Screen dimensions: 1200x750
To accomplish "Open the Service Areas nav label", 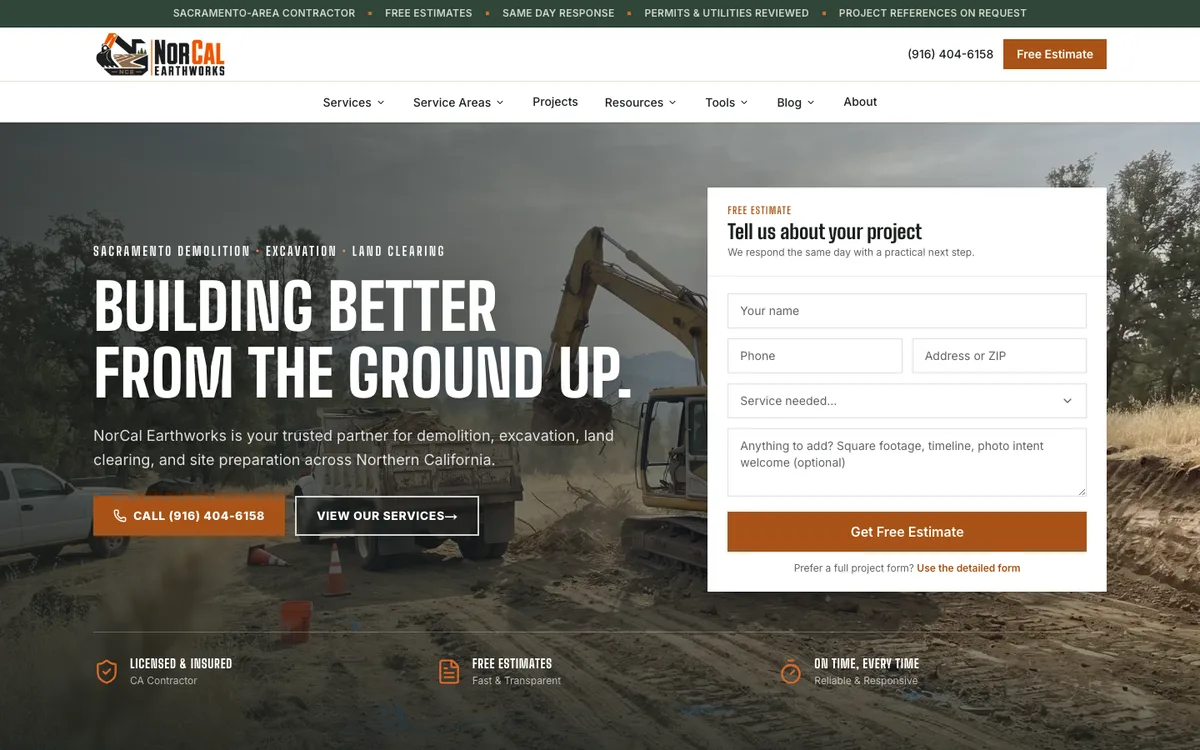I will click(x=452, y=103).
